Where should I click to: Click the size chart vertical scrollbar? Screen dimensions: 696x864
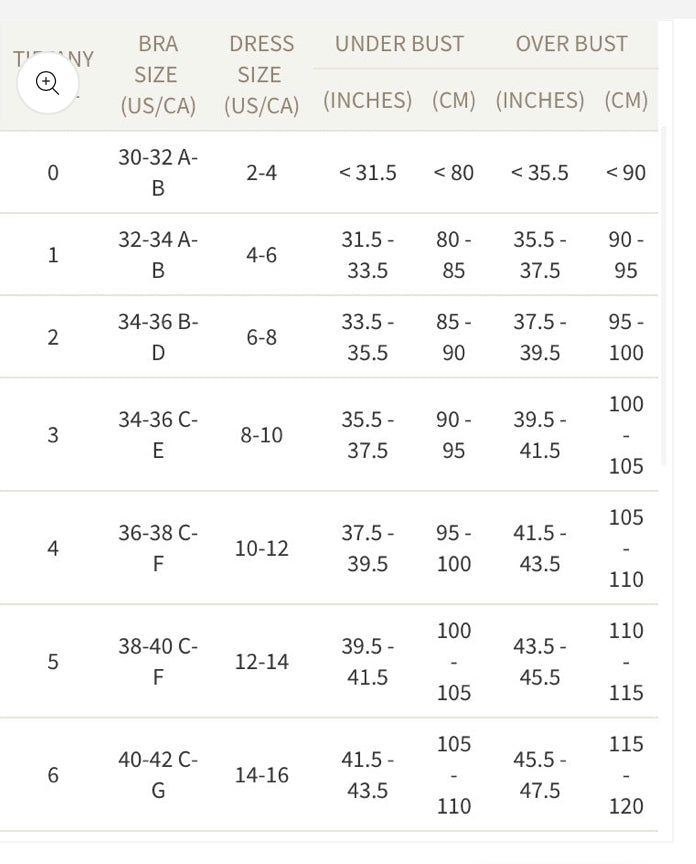[x=664, y=300]
